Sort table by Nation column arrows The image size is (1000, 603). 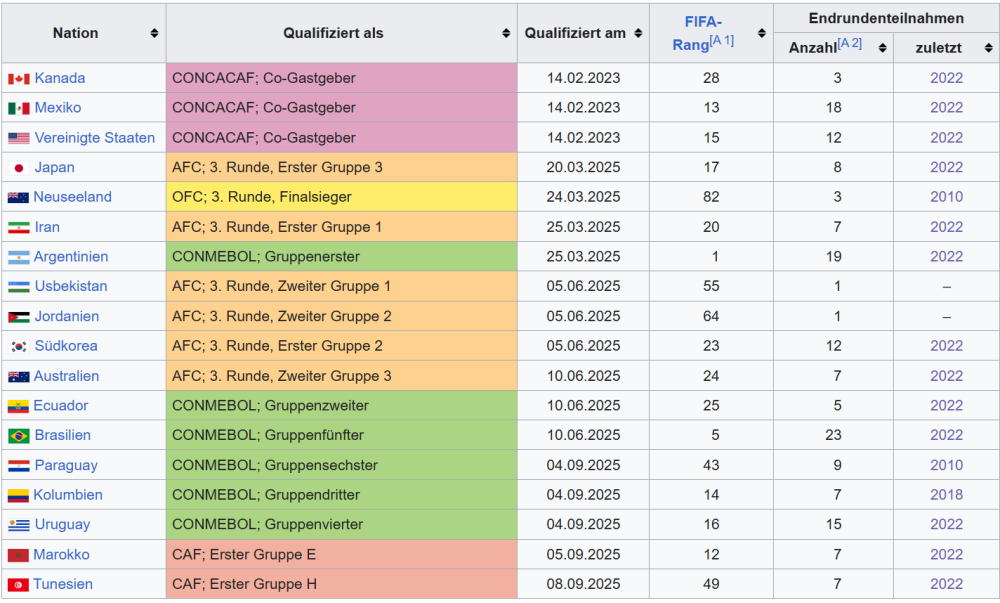(154, 33)
